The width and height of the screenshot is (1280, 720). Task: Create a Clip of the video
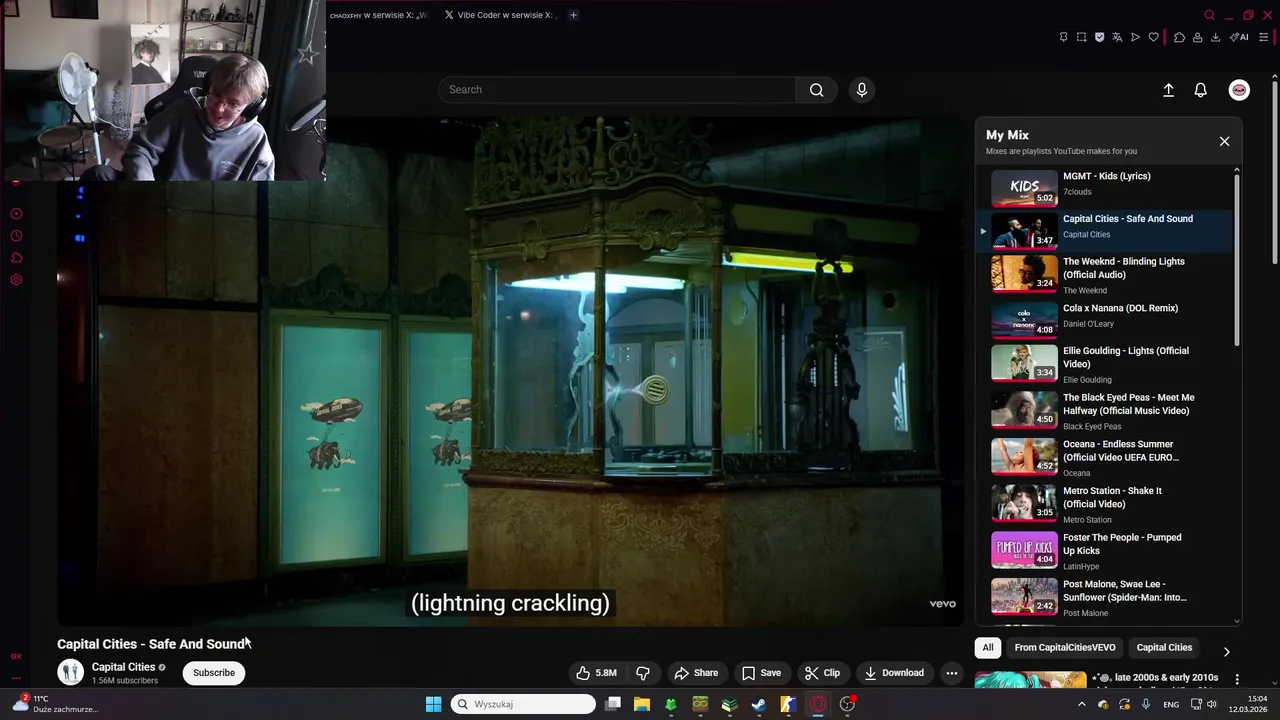[x=823, y=673]
